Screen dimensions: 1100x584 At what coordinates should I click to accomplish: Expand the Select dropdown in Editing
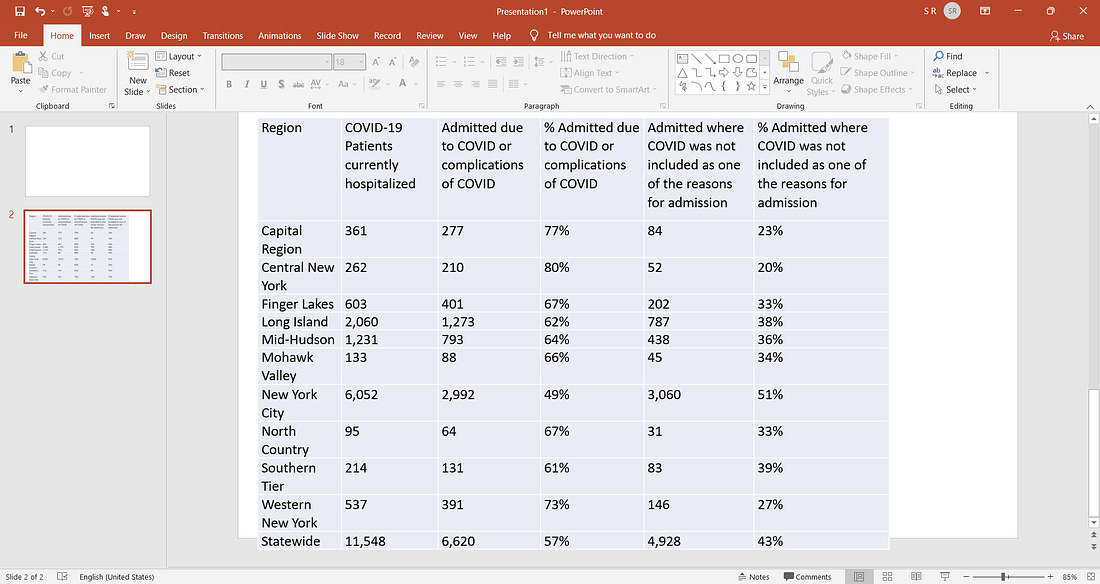955,89
